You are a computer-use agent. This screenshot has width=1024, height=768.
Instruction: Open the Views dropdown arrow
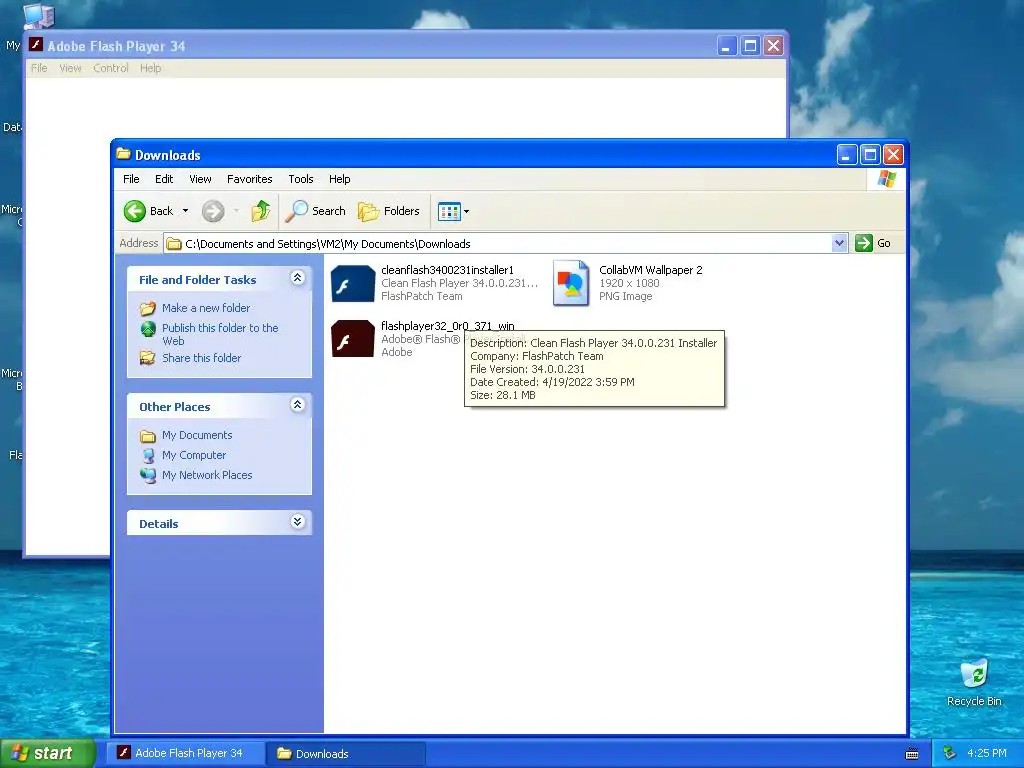coord(466,212)
